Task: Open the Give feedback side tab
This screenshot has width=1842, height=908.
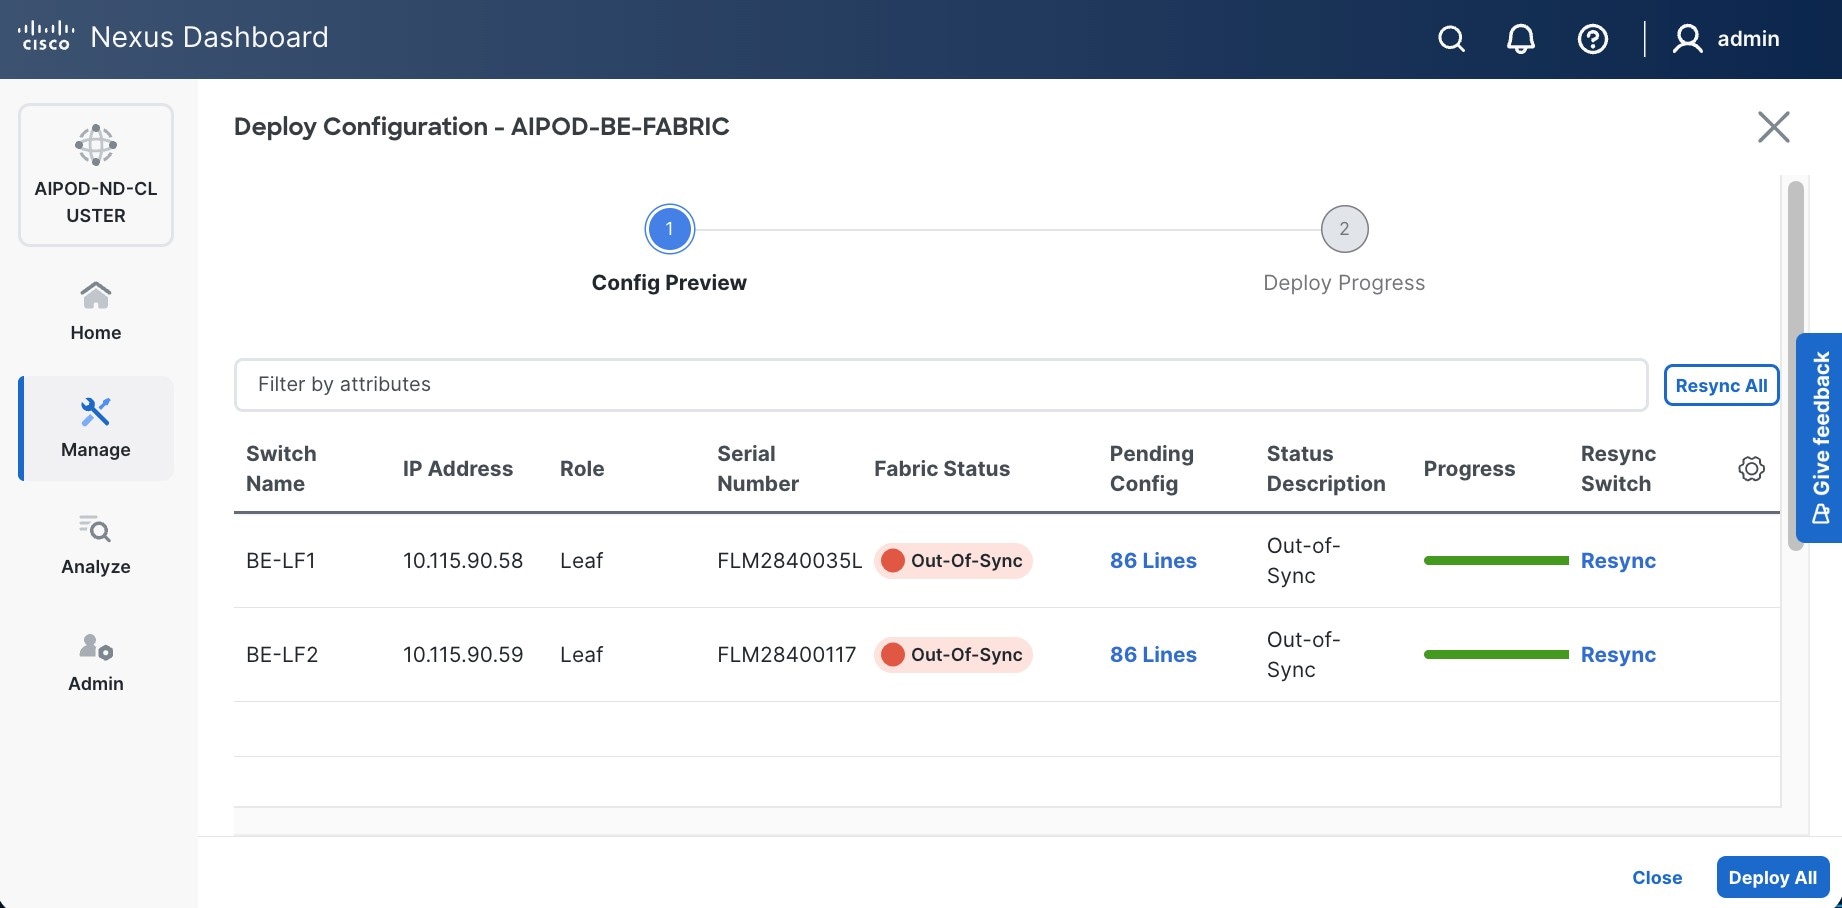Action: point(1820,437)
